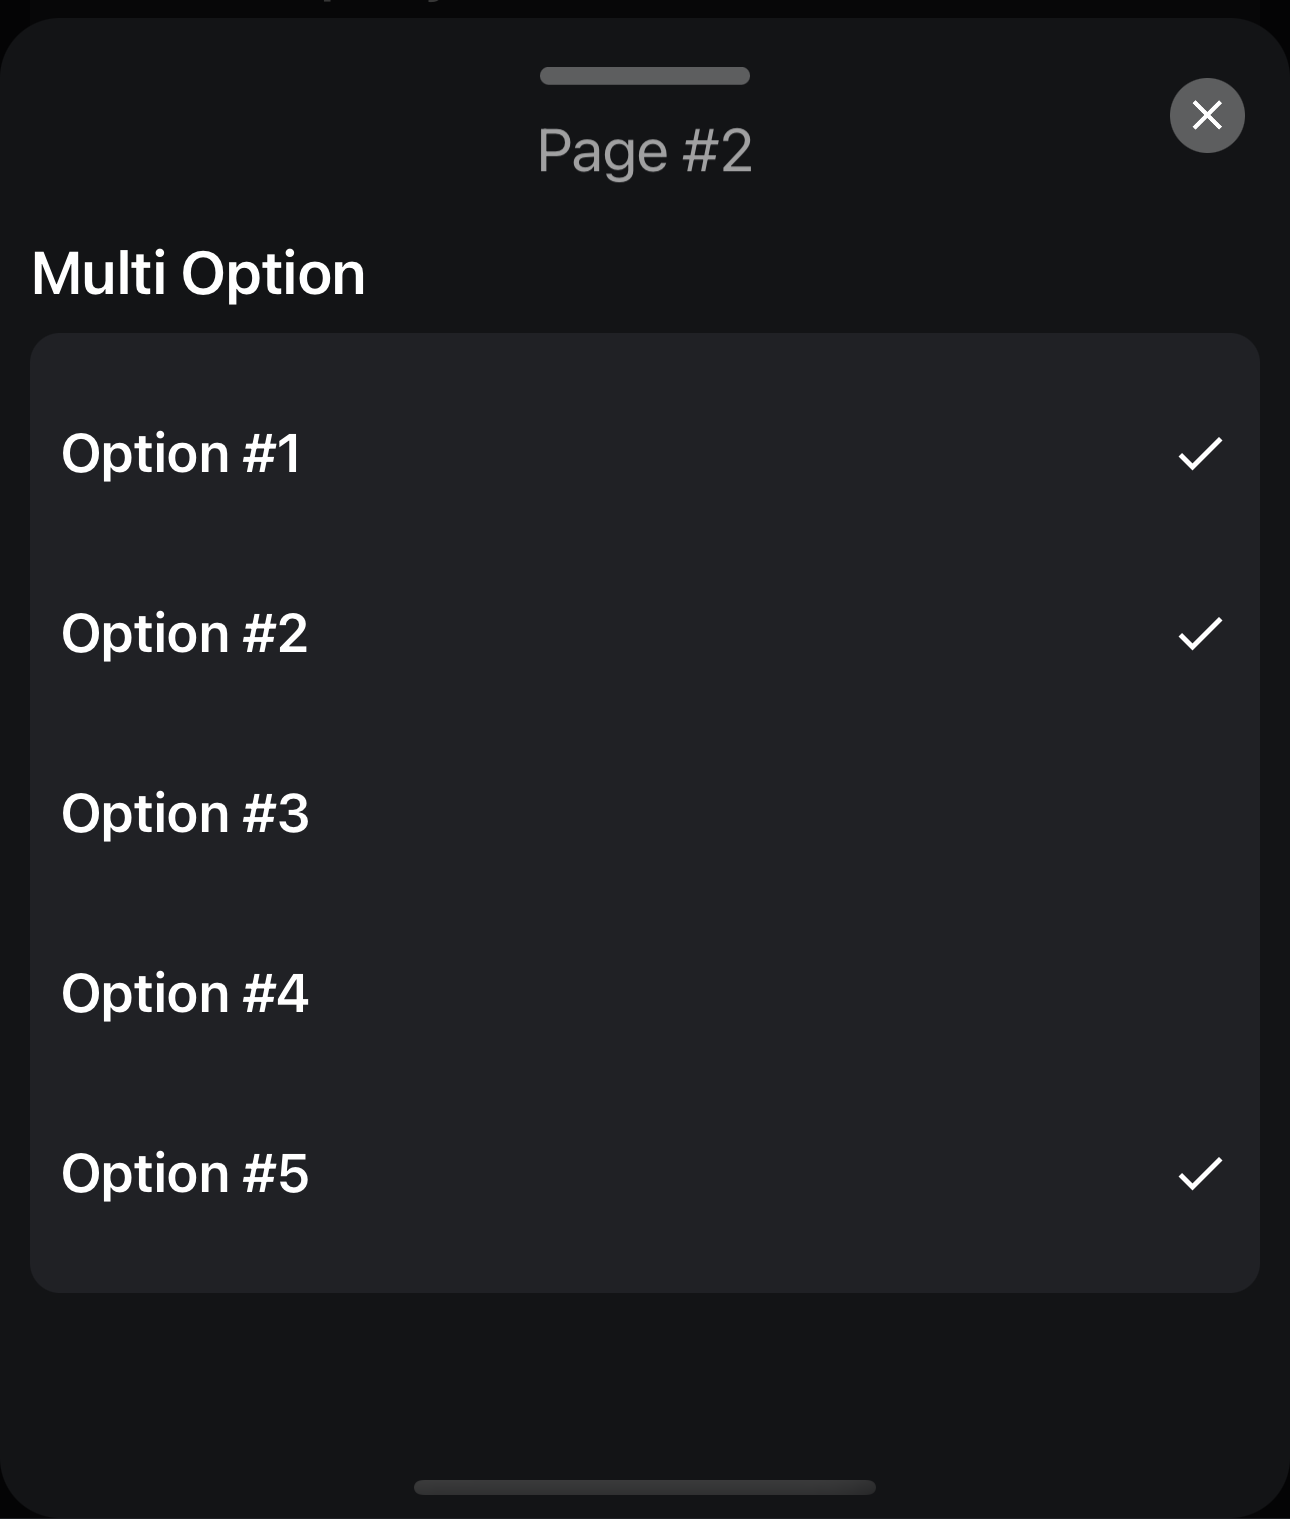Image resolution: width=1290 pixels, height=1519 pixels.
Task: Tap the sheet drag handle at top
Action: click(x=644, y=76)
